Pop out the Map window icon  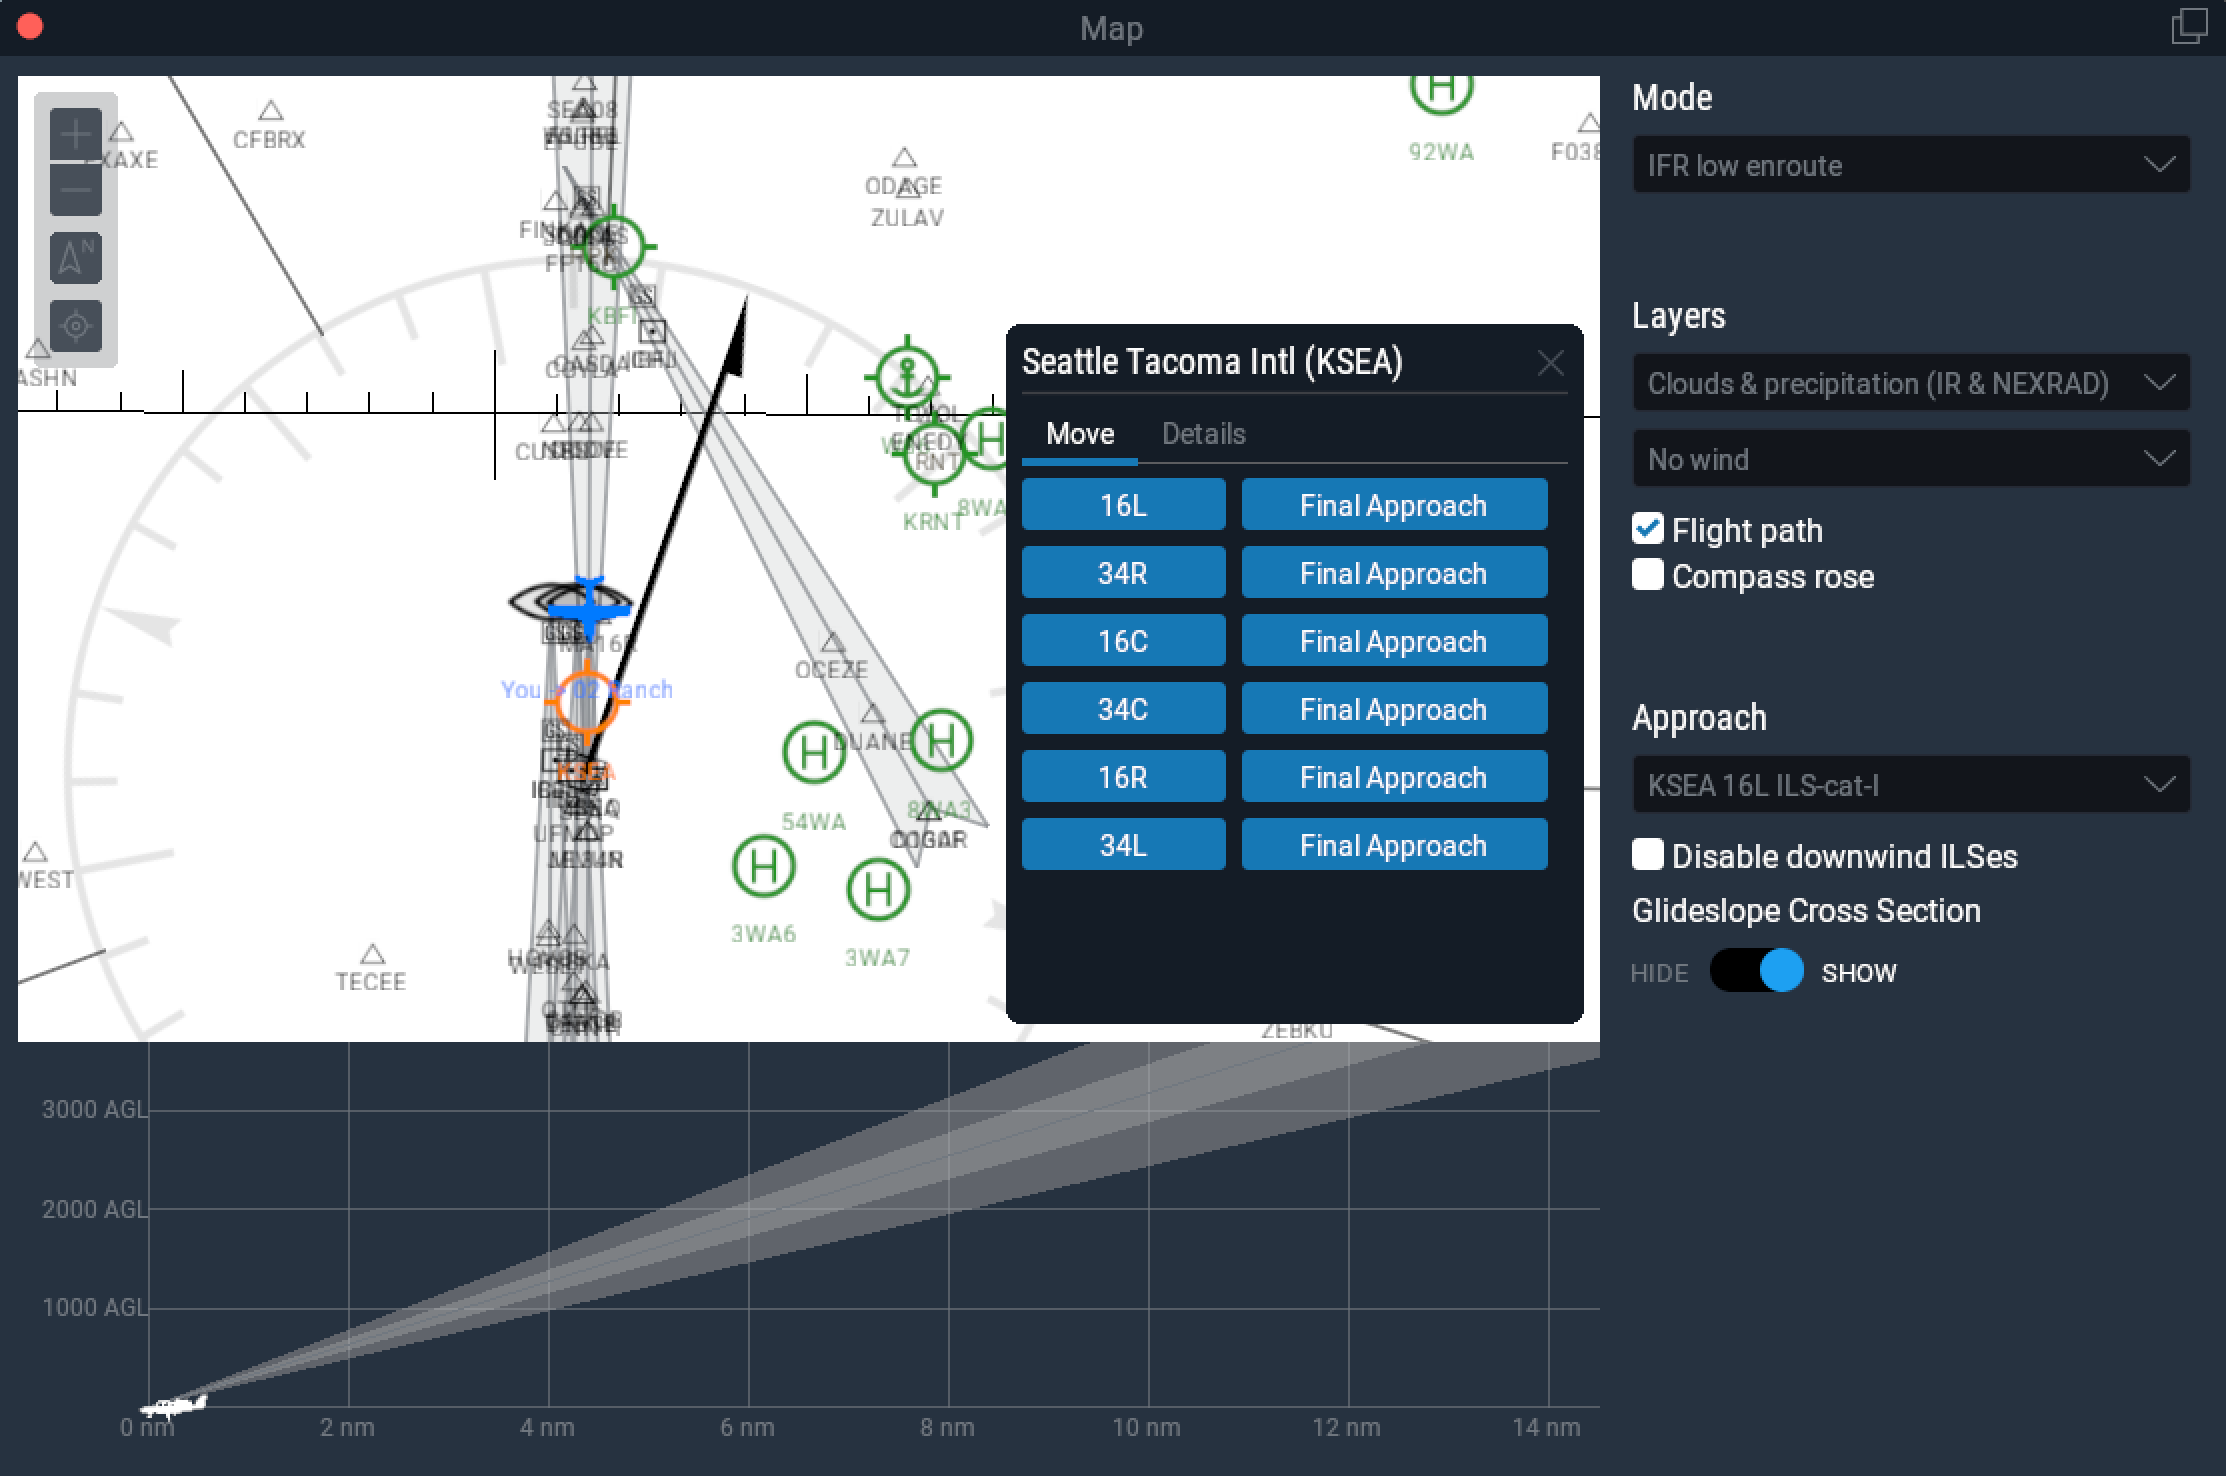[2189, 27]
